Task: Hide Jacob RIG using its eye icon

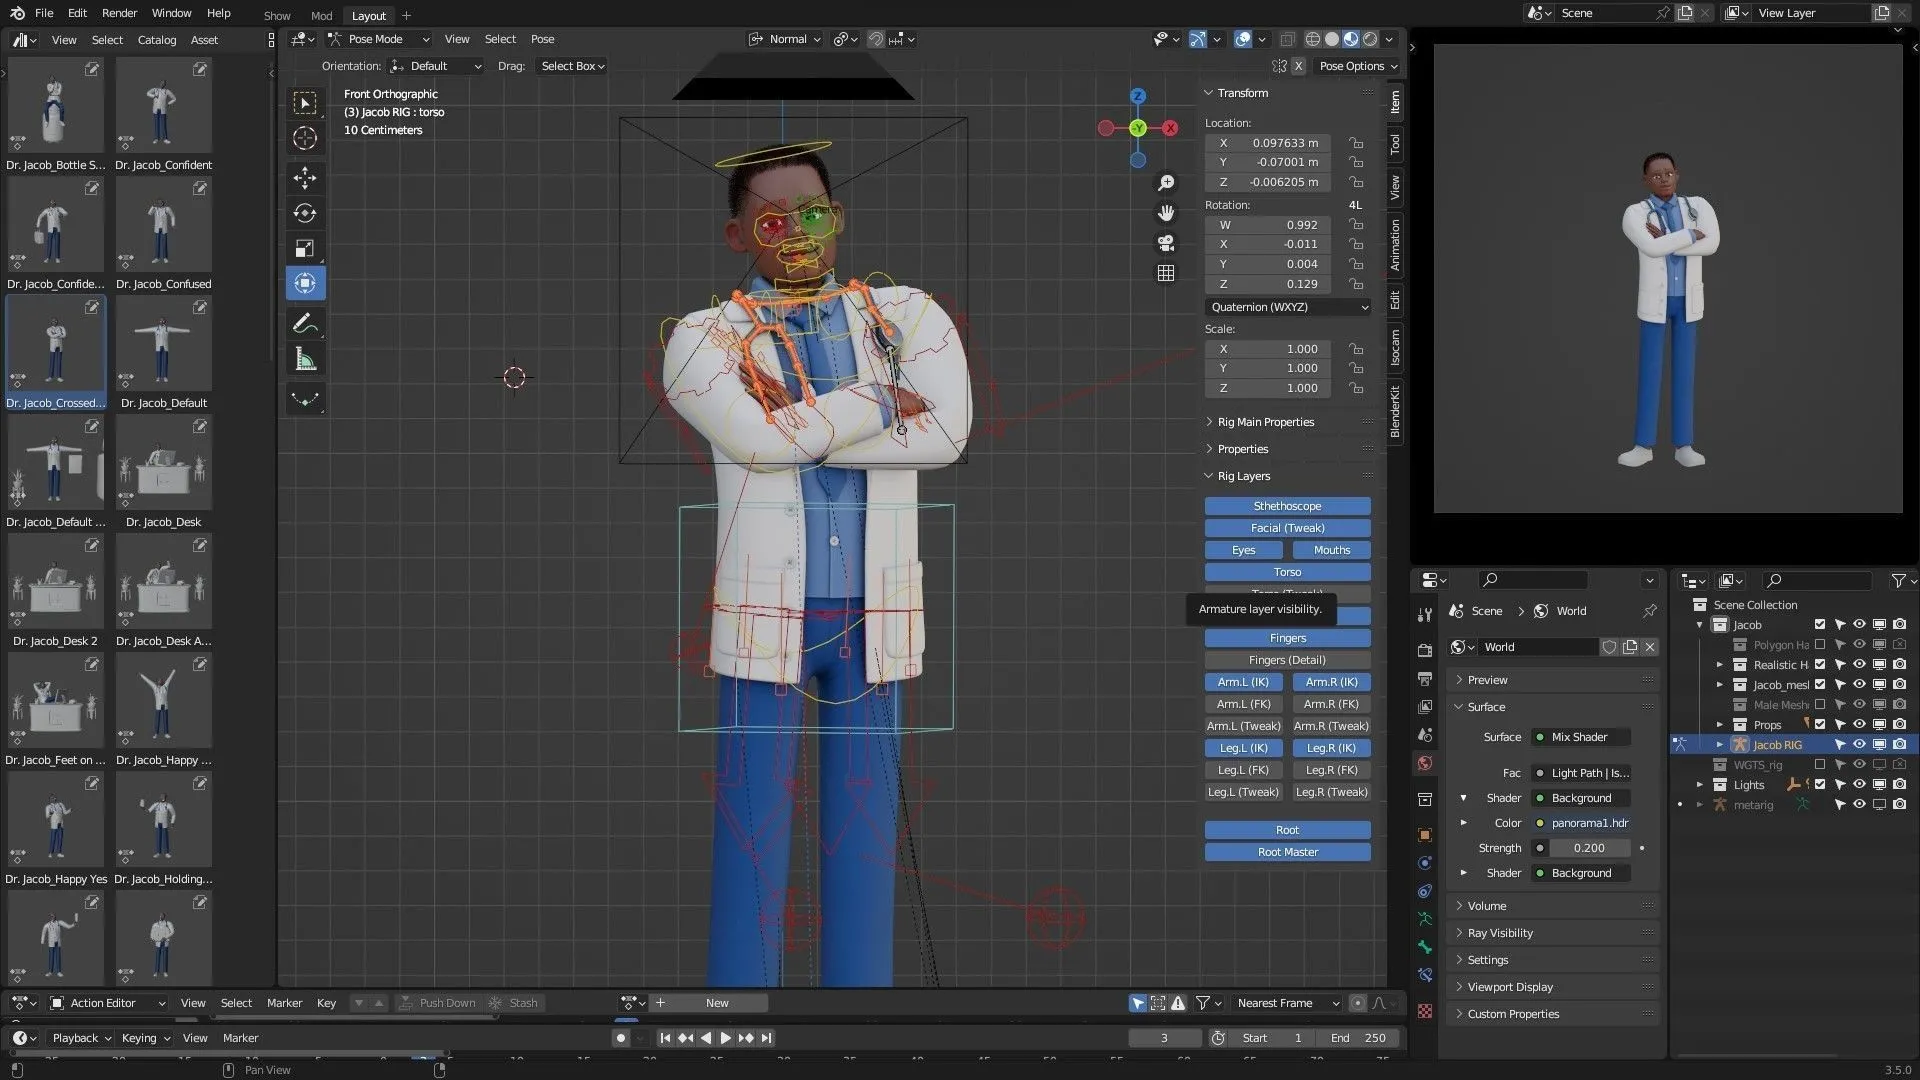Action: [x=1859, y=744]
